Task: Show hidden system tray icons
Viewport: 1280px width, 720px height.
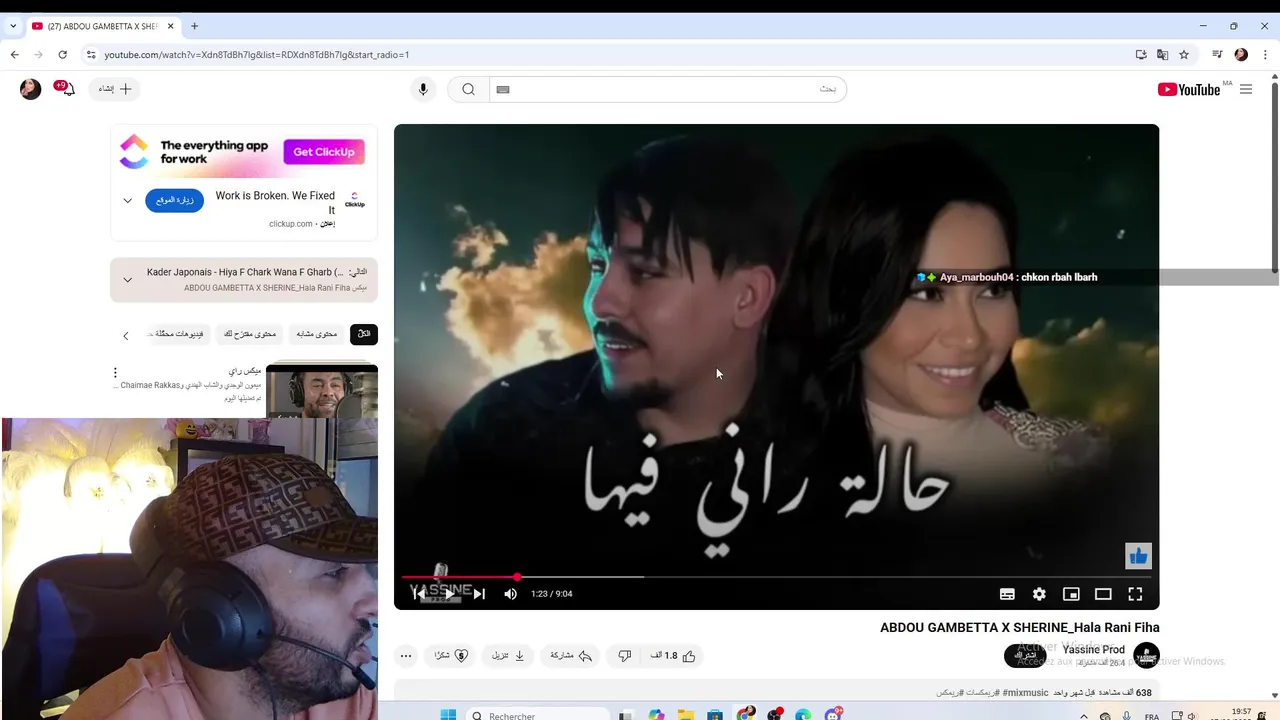Action: [x=1084, y=716]
